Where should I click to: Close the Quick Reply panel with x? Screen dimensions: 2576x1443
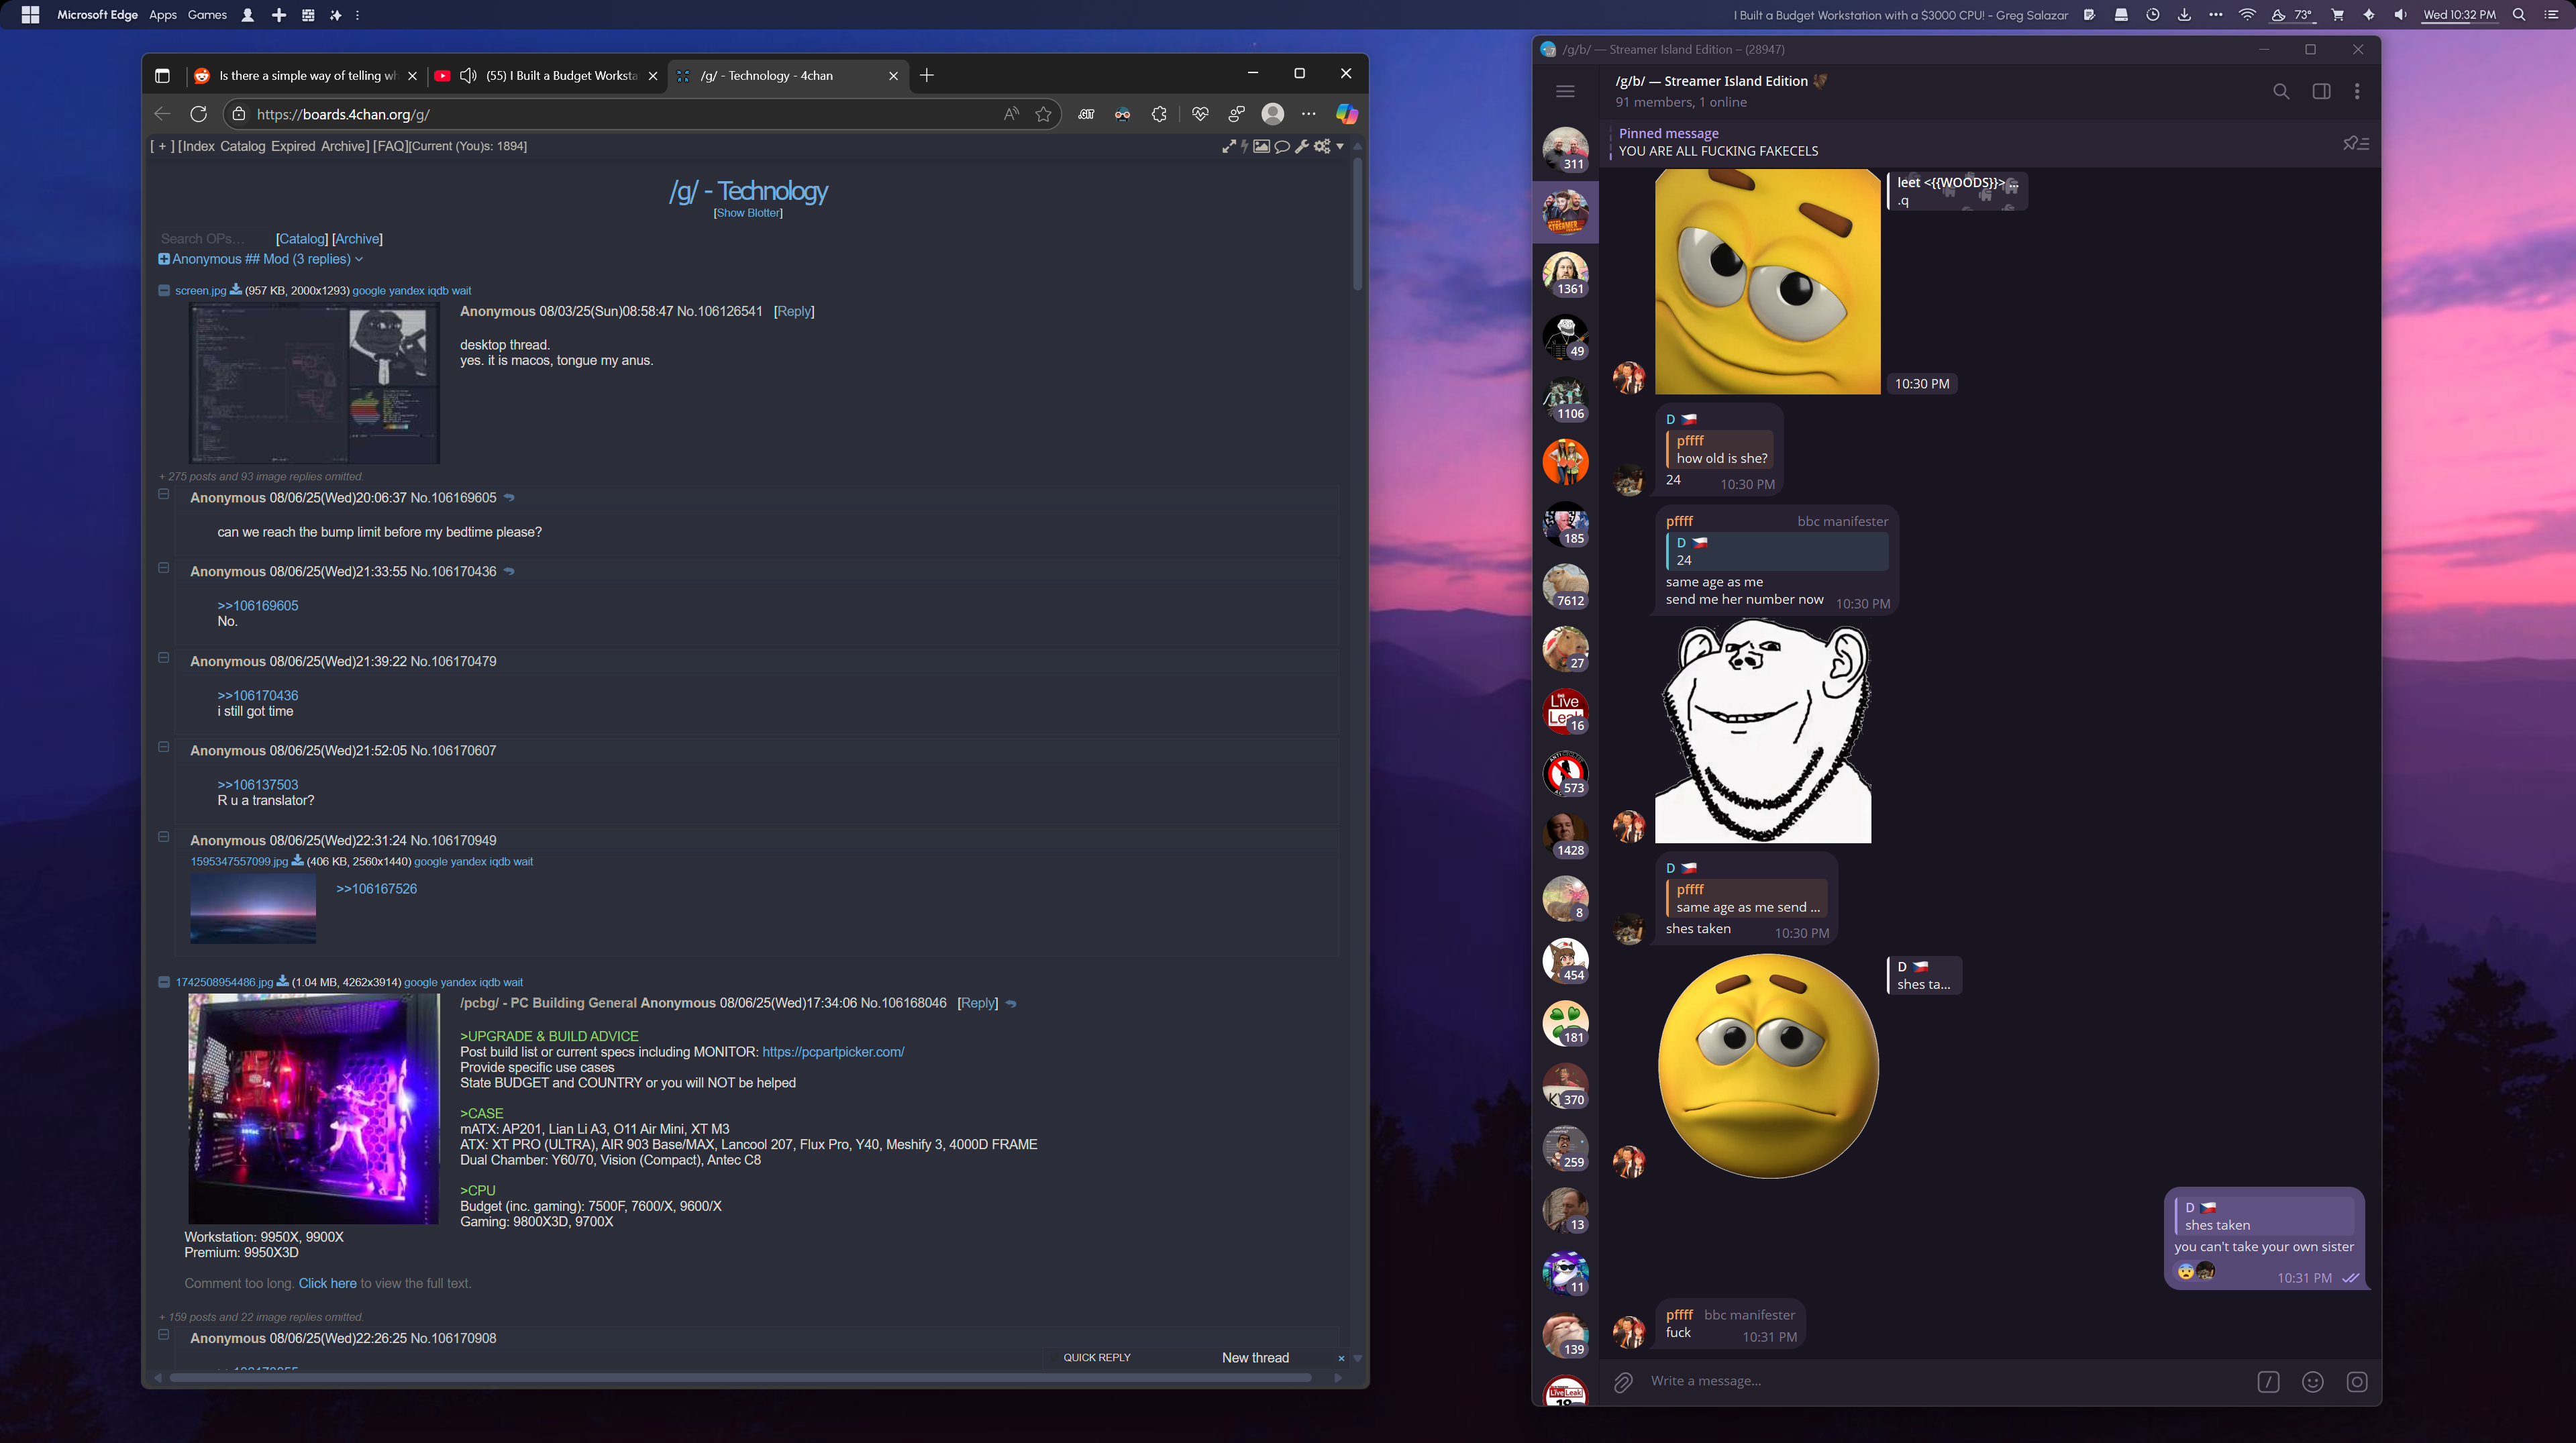coord(1341,1358)
